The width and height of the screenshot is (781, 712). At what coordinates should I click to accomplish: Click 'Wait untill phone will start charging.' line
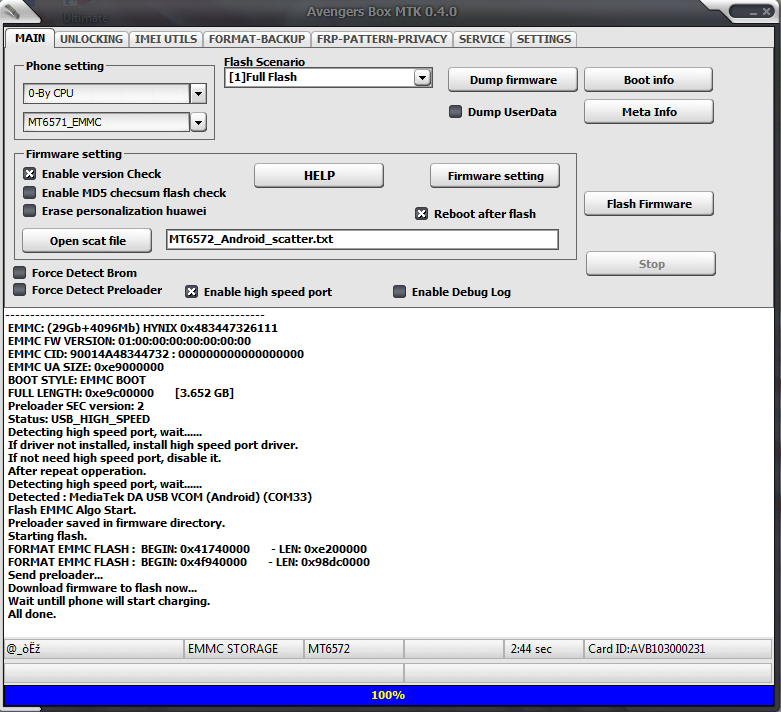109,601
